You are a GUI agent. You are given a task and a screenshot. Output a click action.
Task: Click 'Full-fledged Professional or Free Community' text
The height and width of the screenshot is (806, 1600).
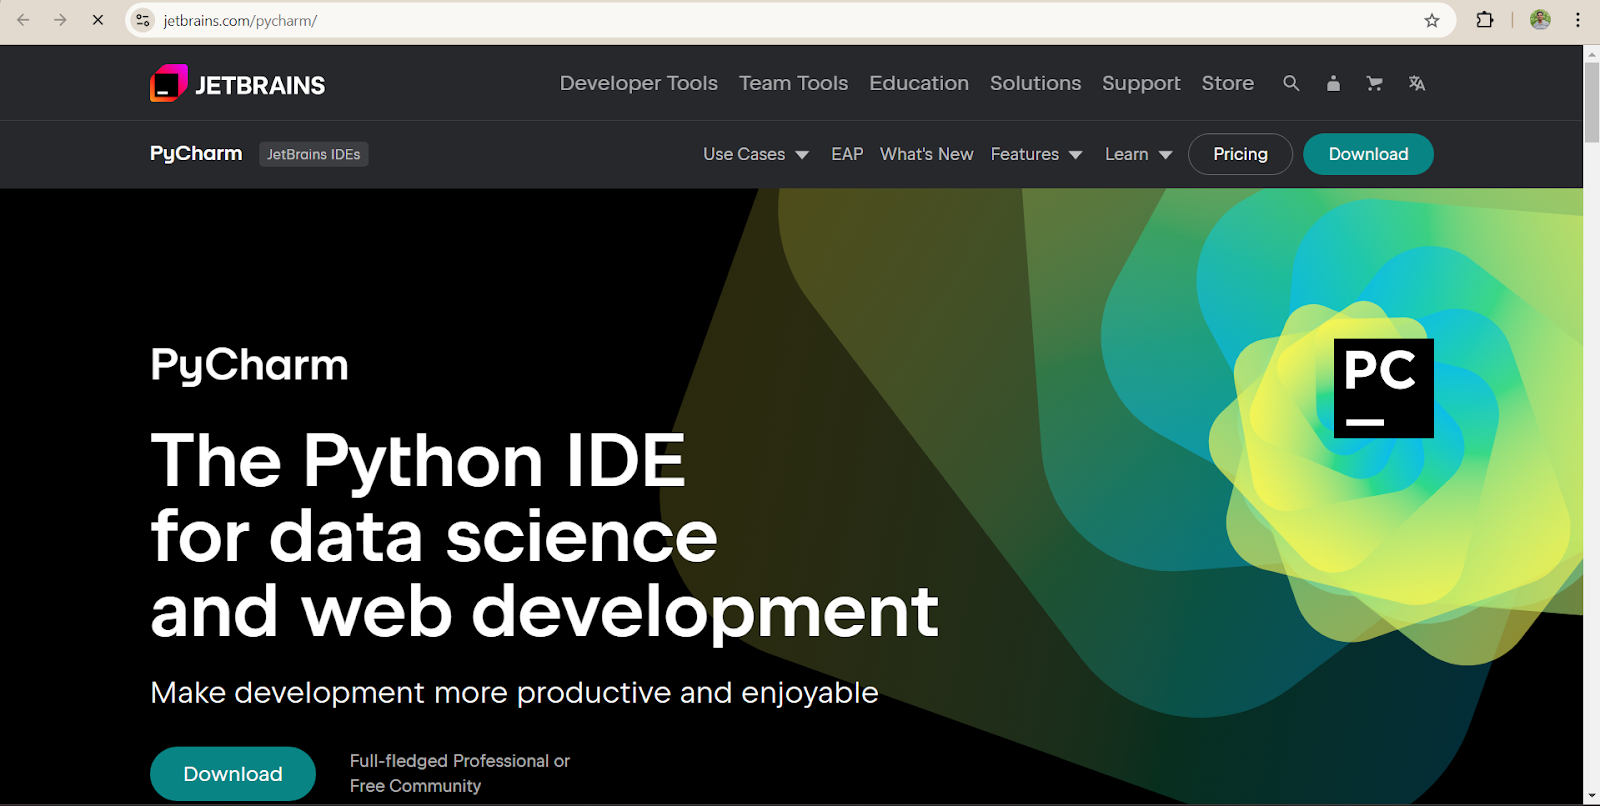pos(460,773)
